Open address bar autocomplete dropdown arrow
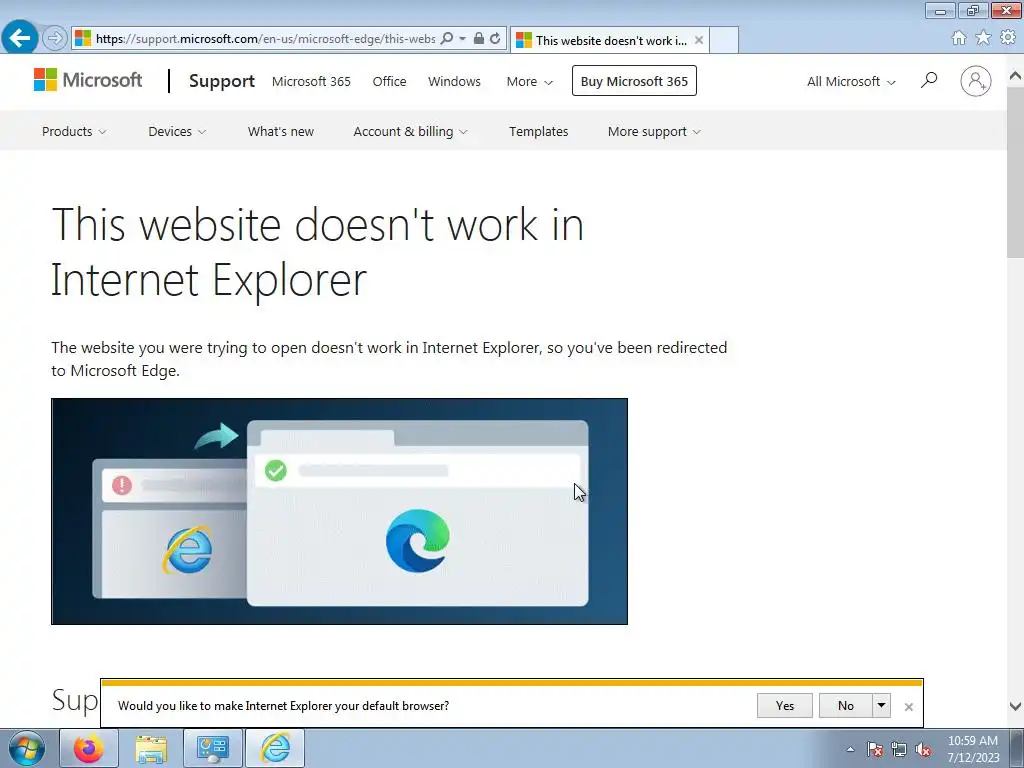Image resolution: width=1024 pixels, height=768 pixels. (x=462, y=39)
